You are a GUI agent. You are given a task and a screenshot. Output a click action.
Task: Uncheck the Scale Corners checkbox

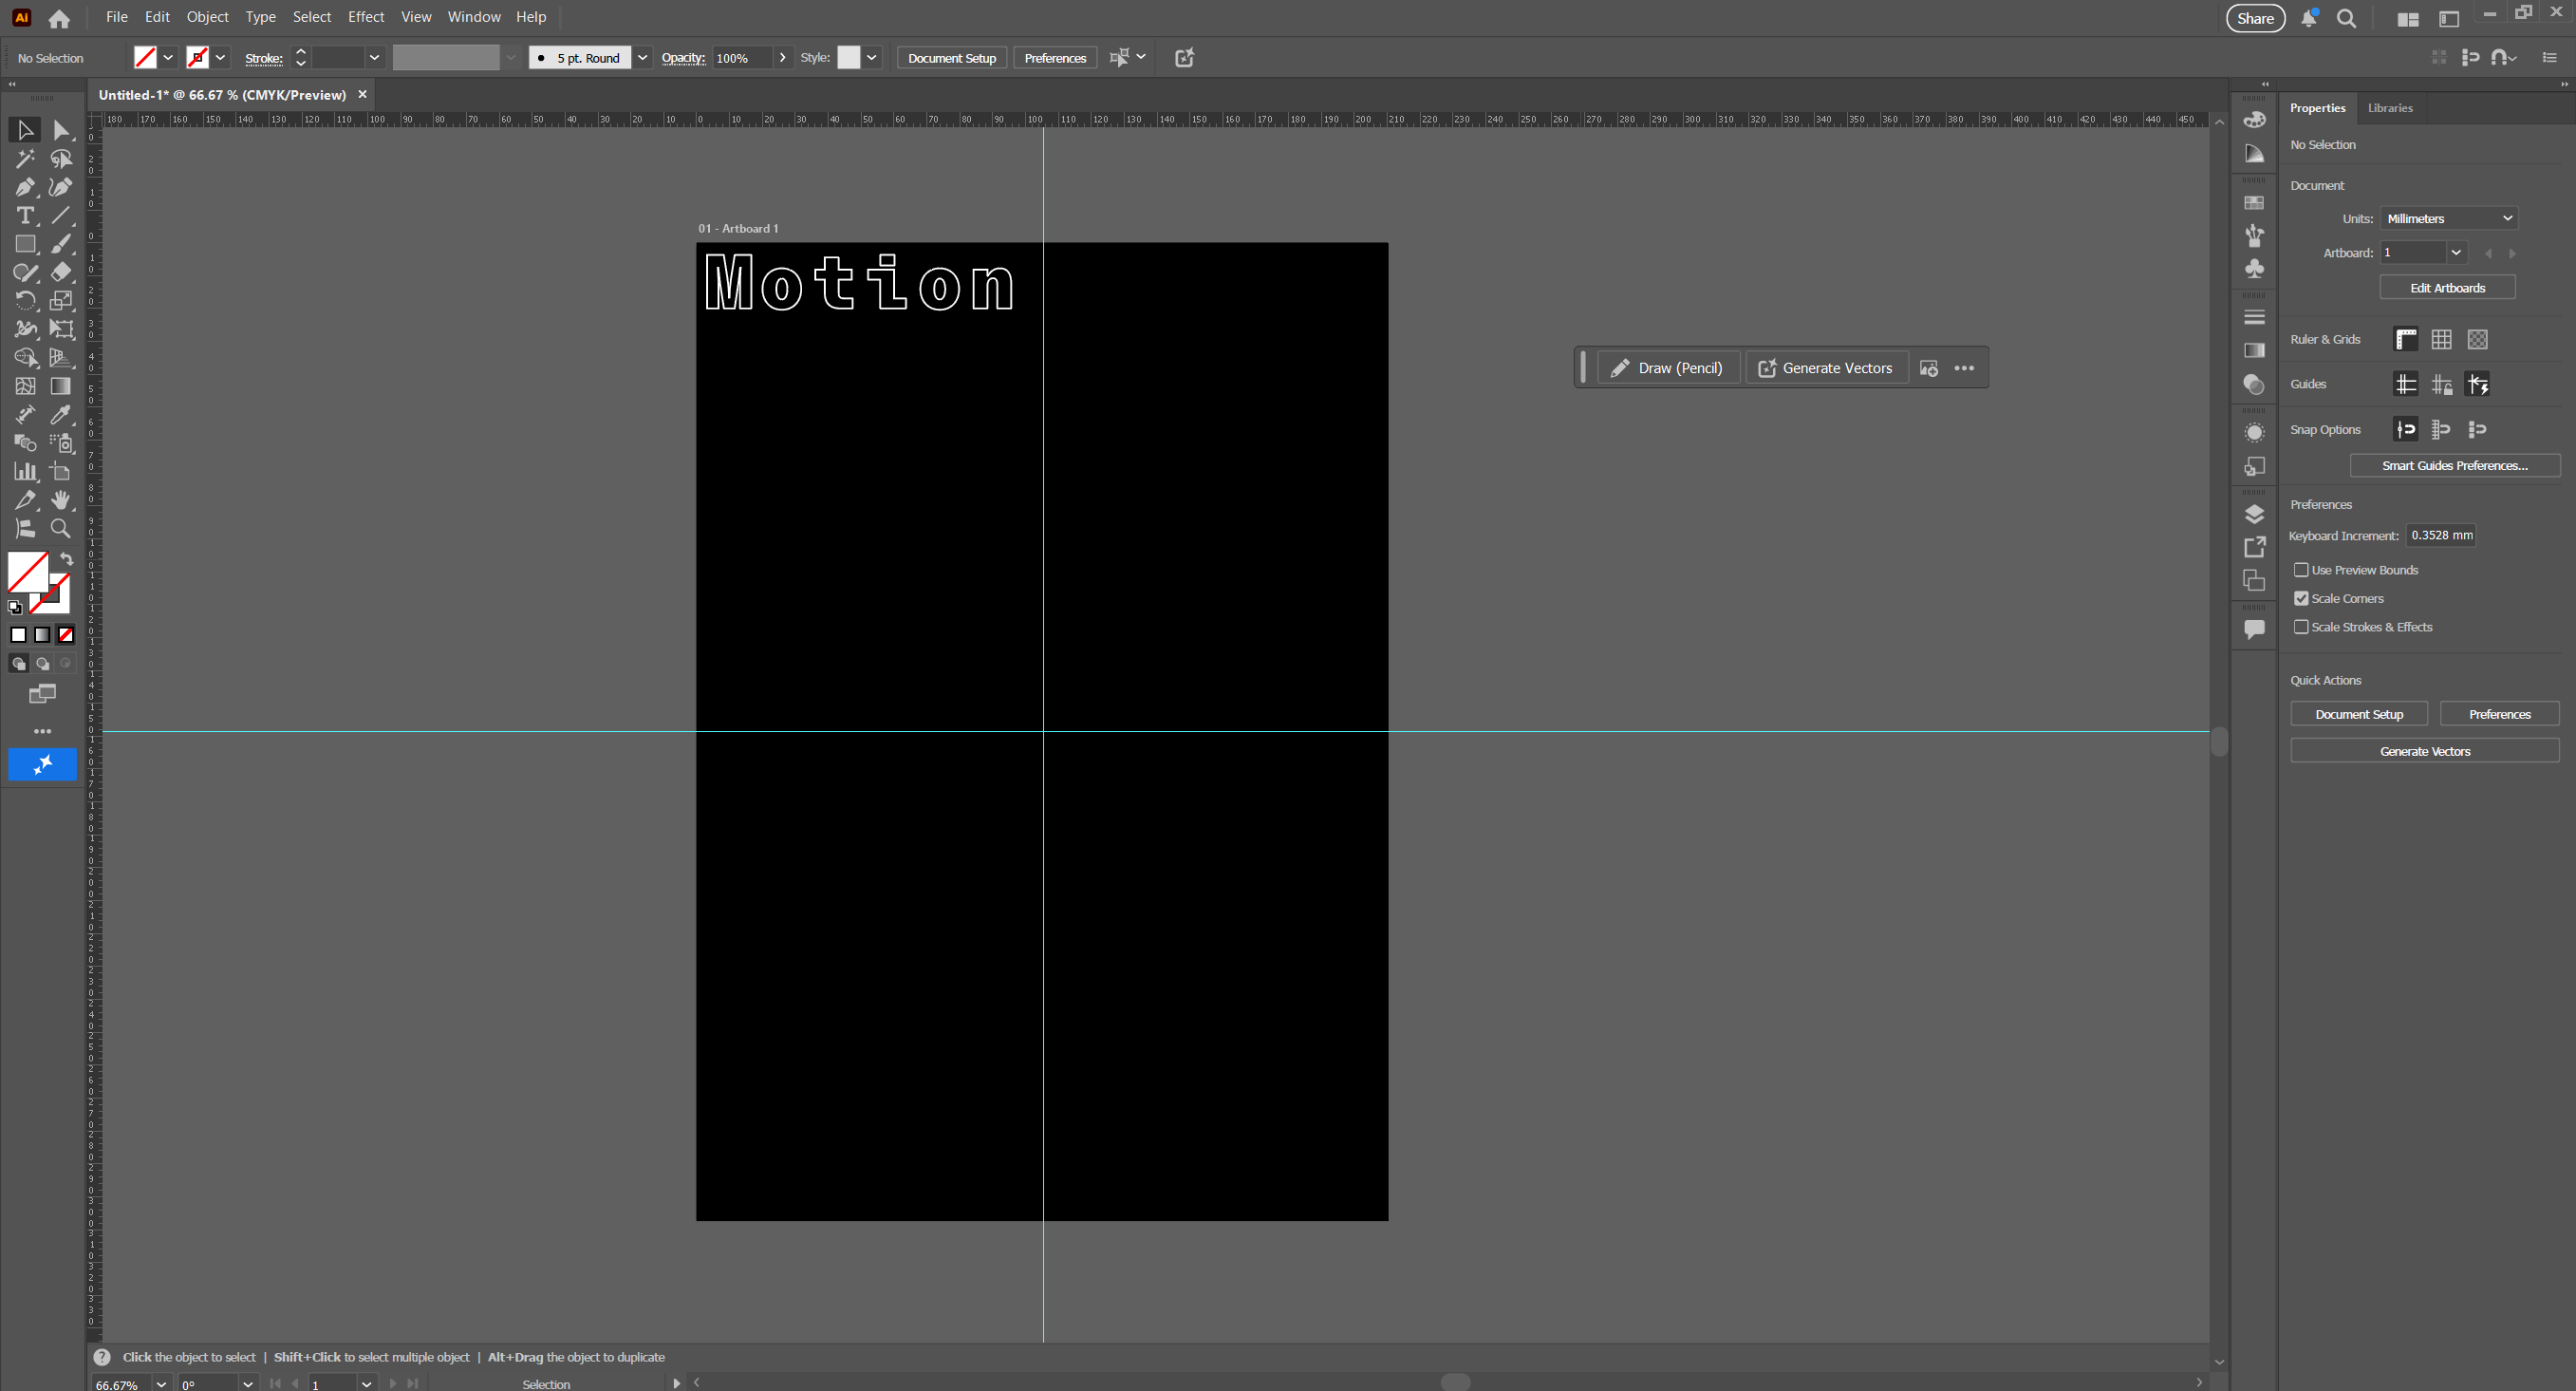(x=2301, y=598)
